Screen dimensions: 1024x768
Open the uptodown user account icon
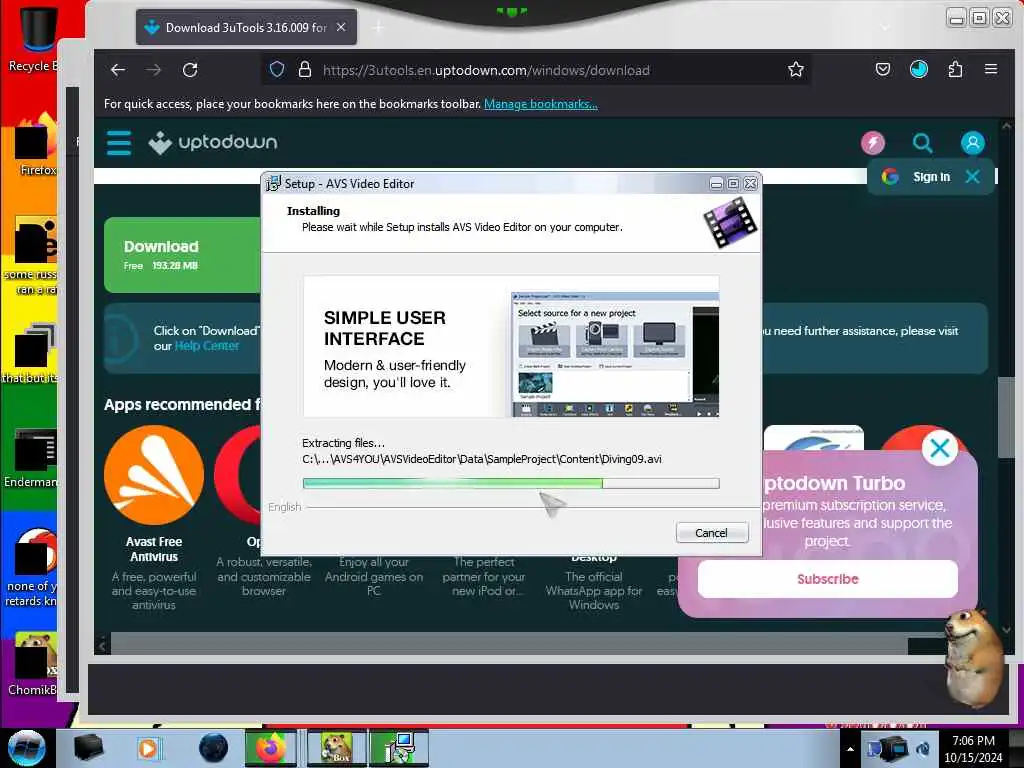coord(972,142)
